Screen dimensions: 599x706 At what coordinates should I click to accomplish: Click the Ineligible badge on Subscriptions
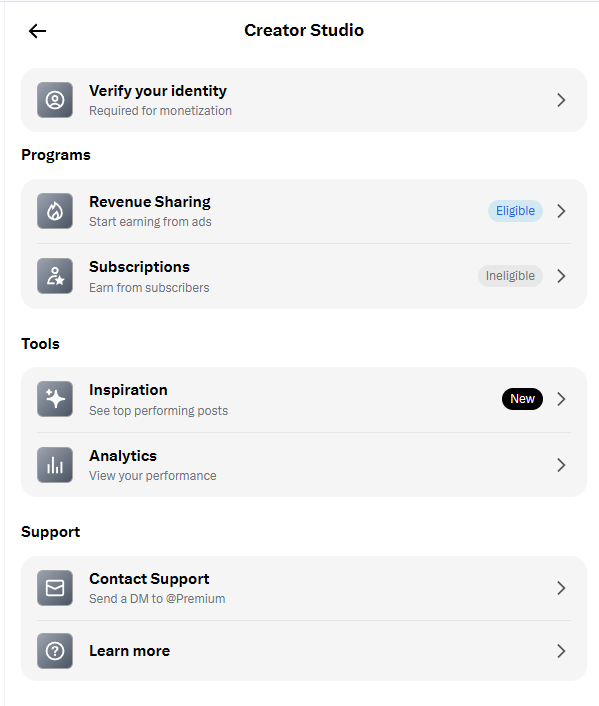point(510,276)
